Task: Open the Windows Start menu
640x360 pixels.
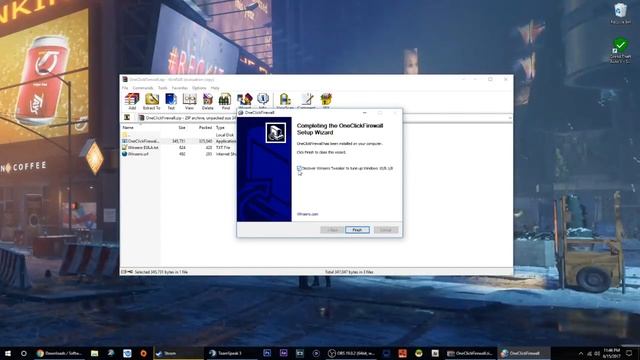Action: click(7, 353)
